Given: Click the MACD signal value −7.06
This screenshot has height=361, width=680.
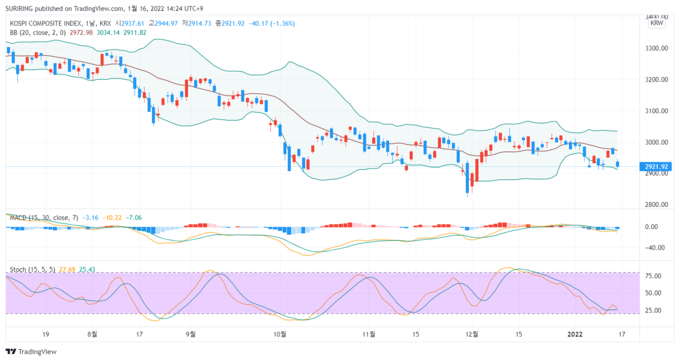Looking at the screenshot, I should [x=134, y=218].
